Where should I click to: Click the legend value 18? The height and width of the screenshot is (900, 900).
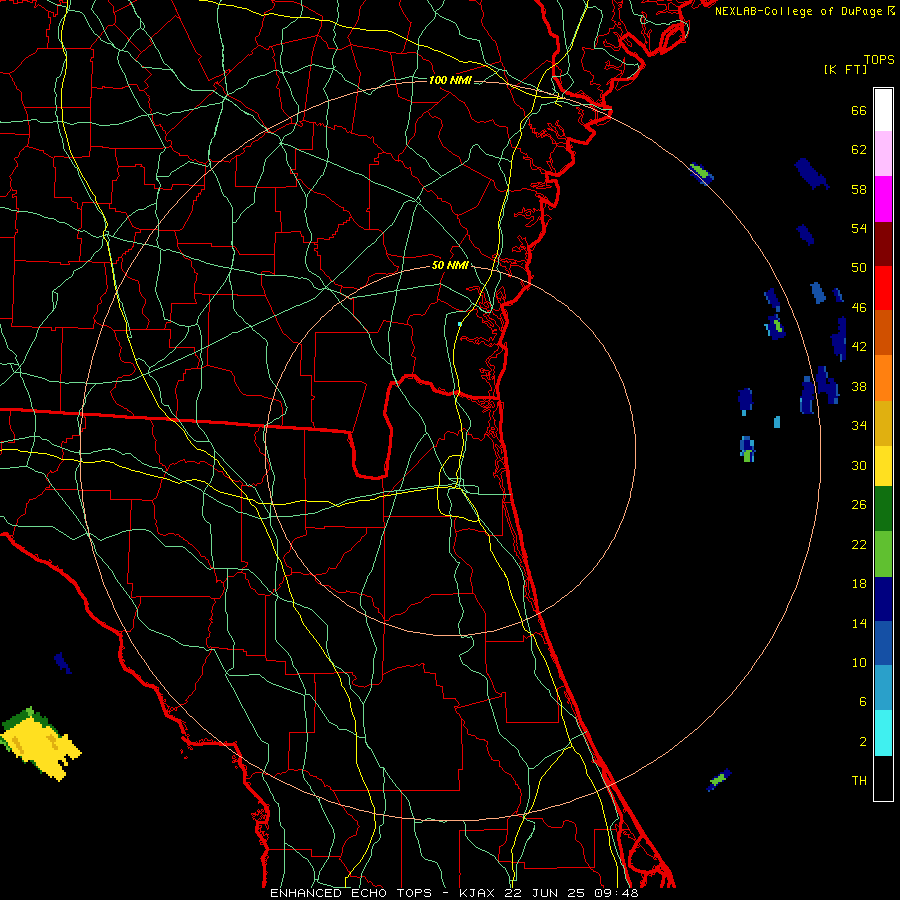click(859, 584)
